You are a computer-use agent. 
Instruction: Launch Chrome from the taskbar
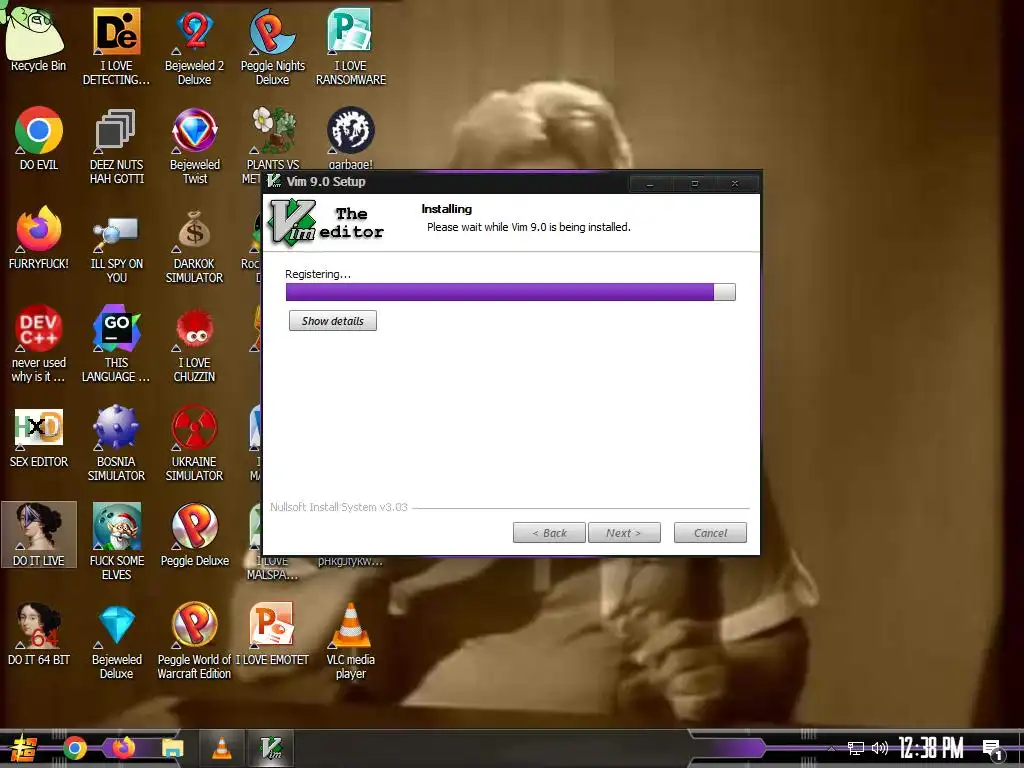pyautogui.click(x=74, y=748)
